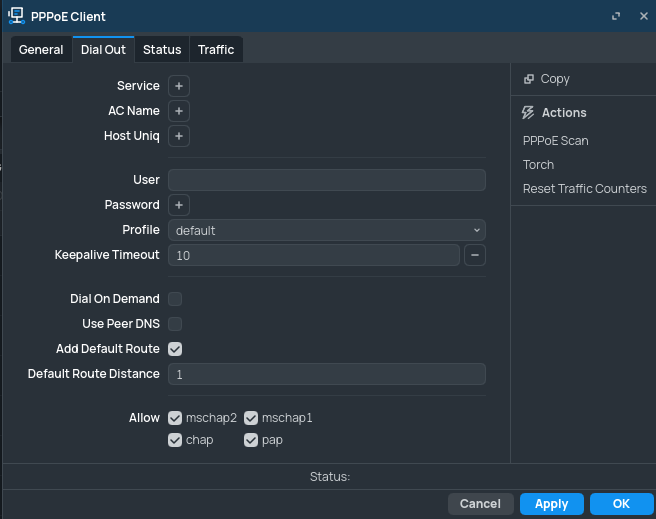The height and width of the screenshot is (519, 656).
Task: Click the Actions lightning icon
Action: click(x=528, y=112)
